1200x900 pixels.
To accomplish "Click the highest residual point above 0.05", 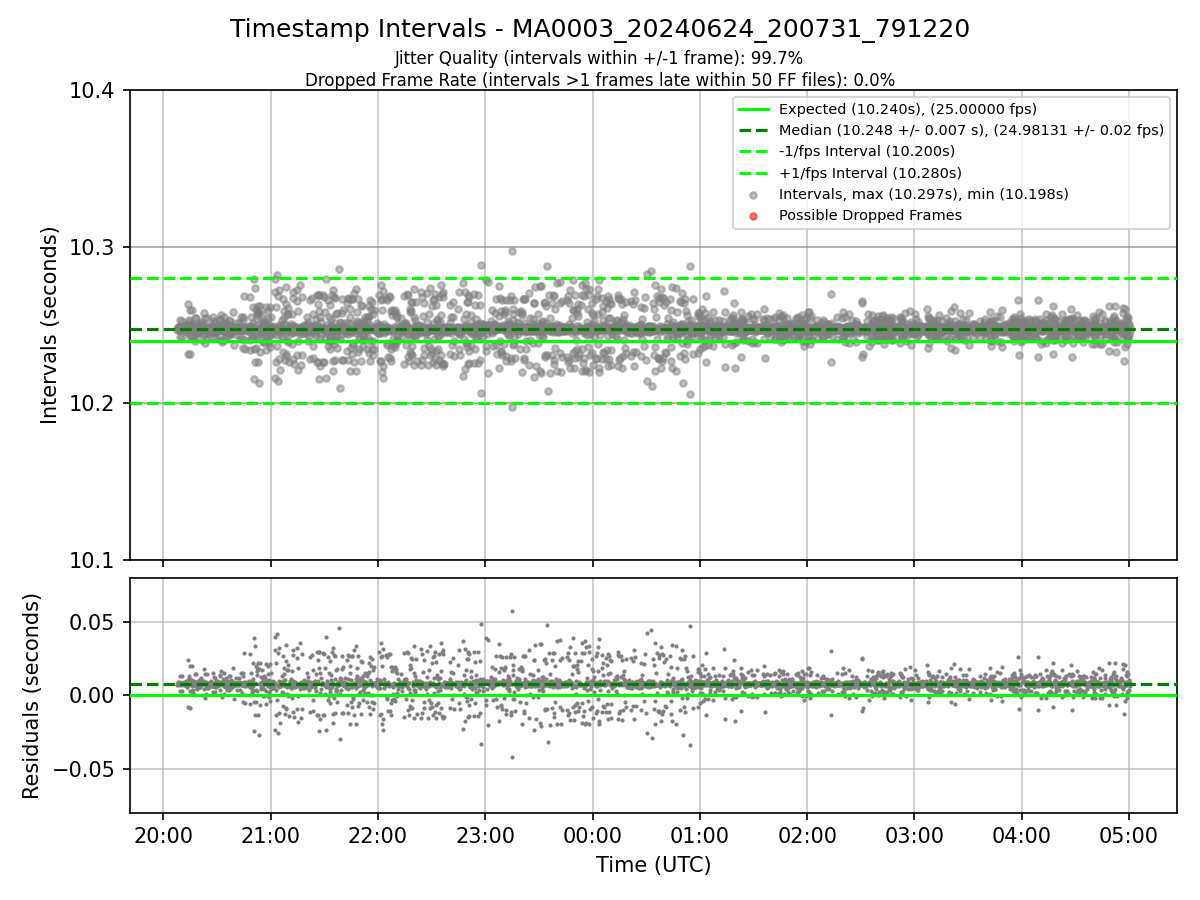I will click(512, 611).
